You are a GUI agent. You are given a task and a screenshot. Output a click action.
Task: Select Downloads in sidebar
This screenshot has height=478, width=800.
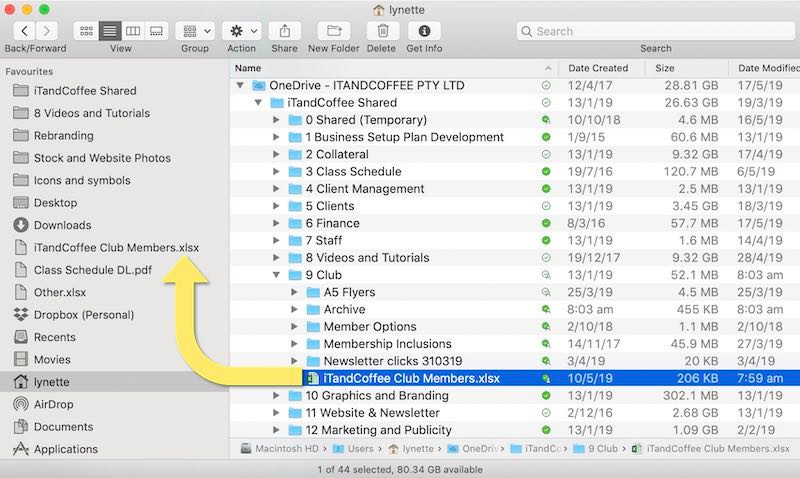[x=62, y=225]
